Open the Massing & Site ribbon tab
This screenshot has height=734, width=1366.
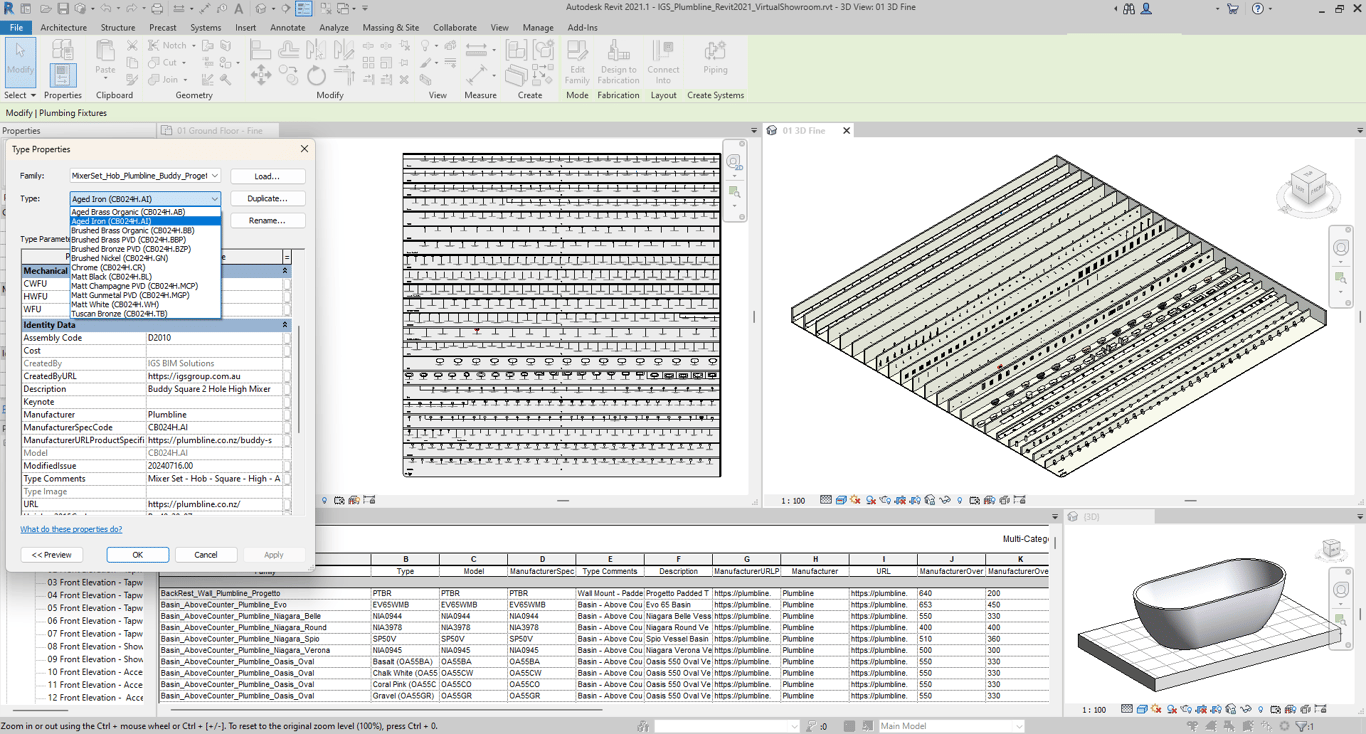click(x=390, y=28)
